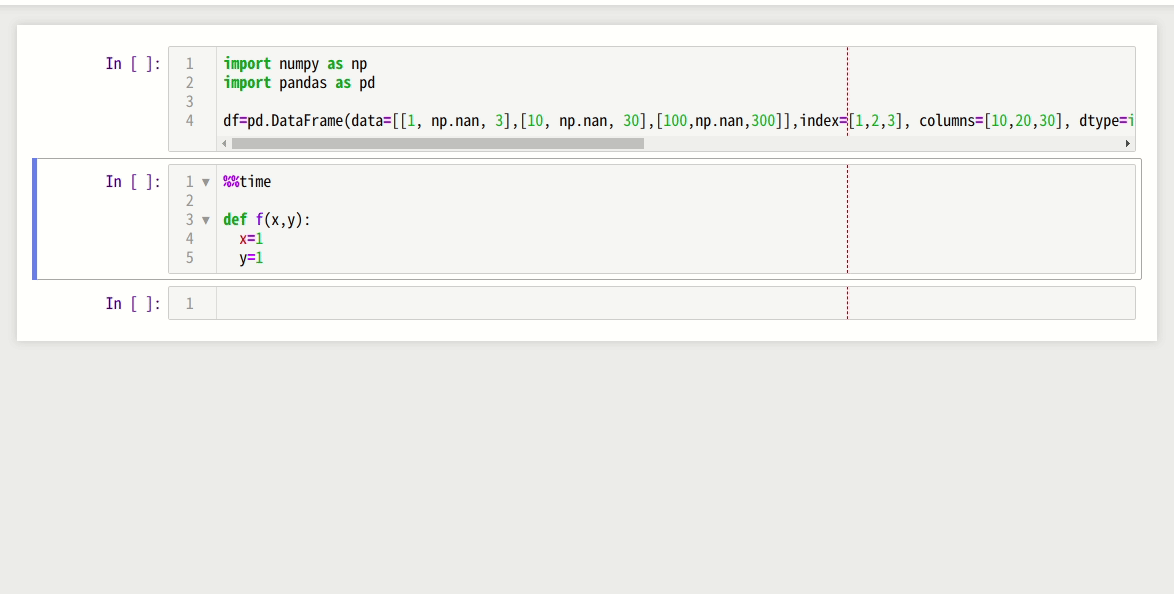Click the left arrow of horizontal scrollbar

coord(224,143)
